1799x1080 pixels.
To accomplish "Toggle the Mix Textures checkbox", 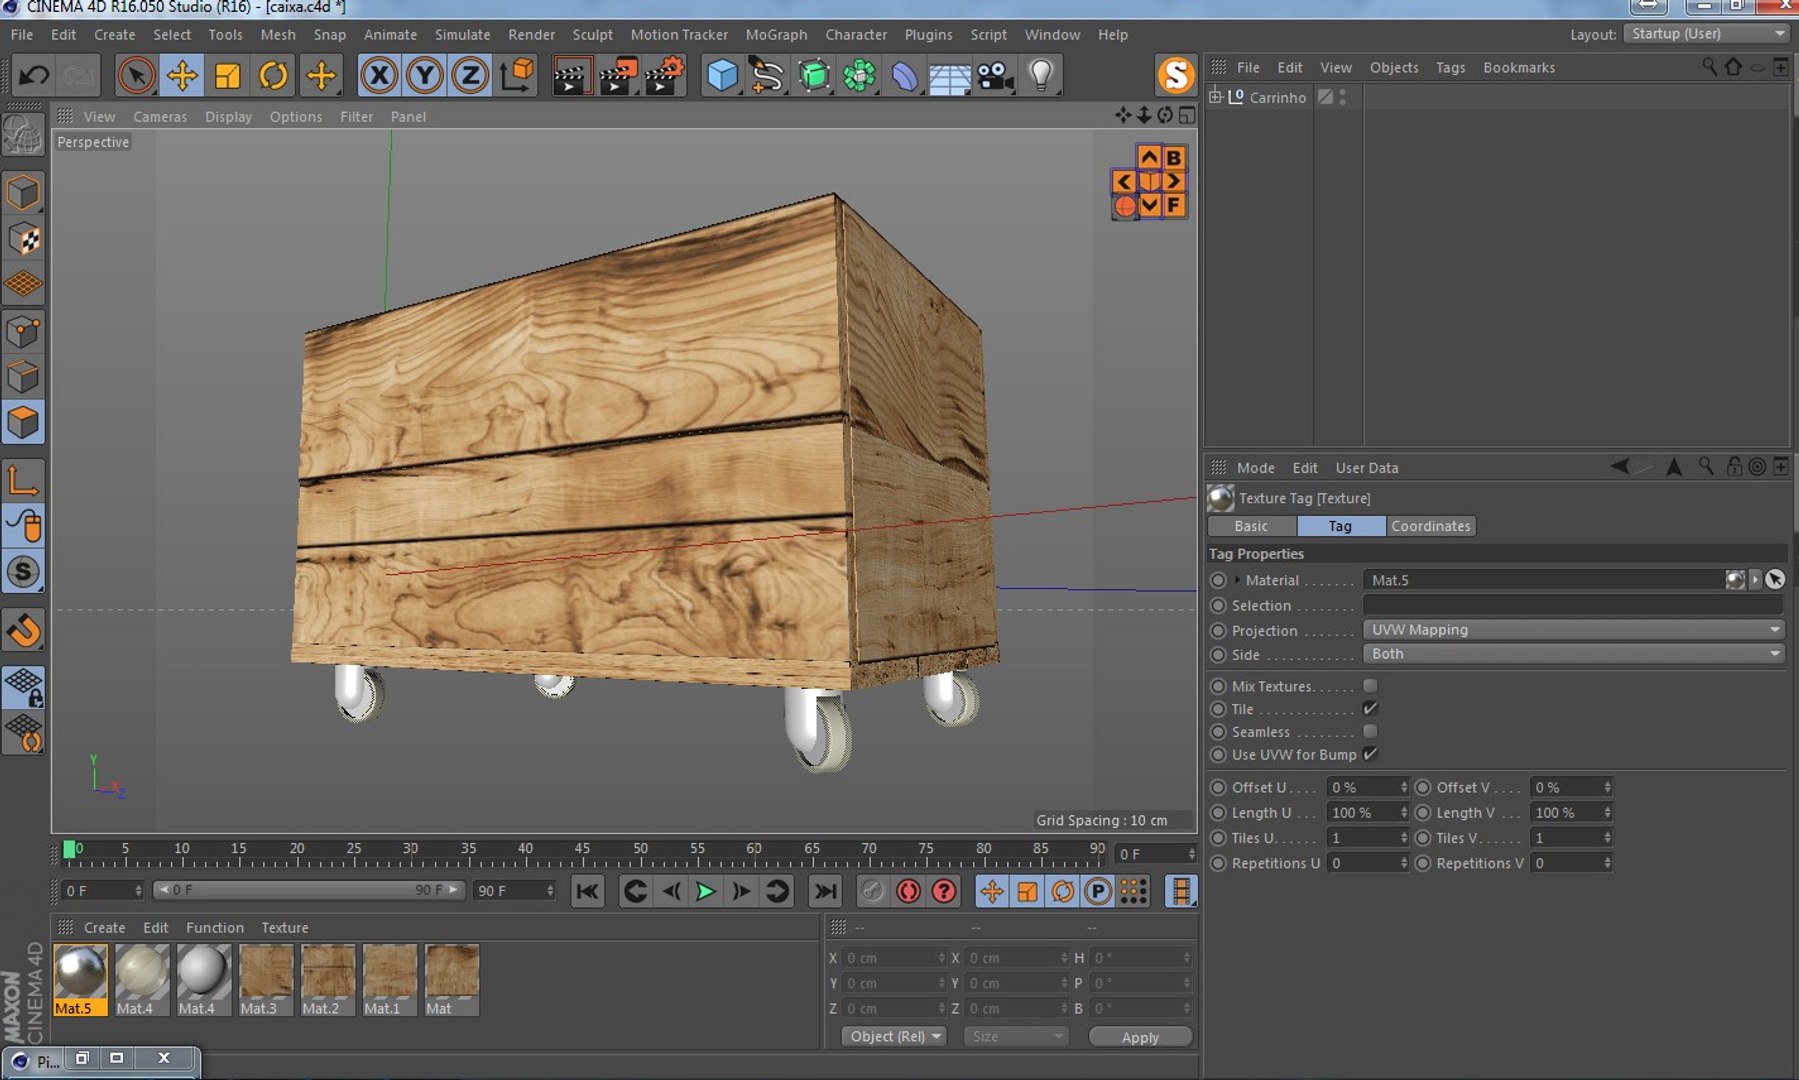I will coord(1370,686).
